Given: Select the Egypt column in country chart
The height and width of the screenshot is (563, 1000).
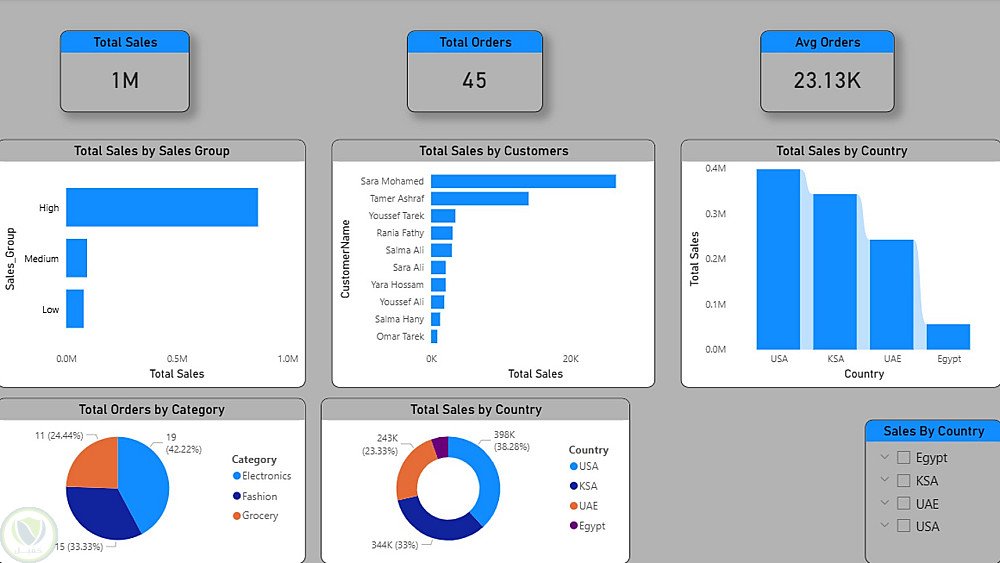Looking at the screenshot, I should click(948, 337).
